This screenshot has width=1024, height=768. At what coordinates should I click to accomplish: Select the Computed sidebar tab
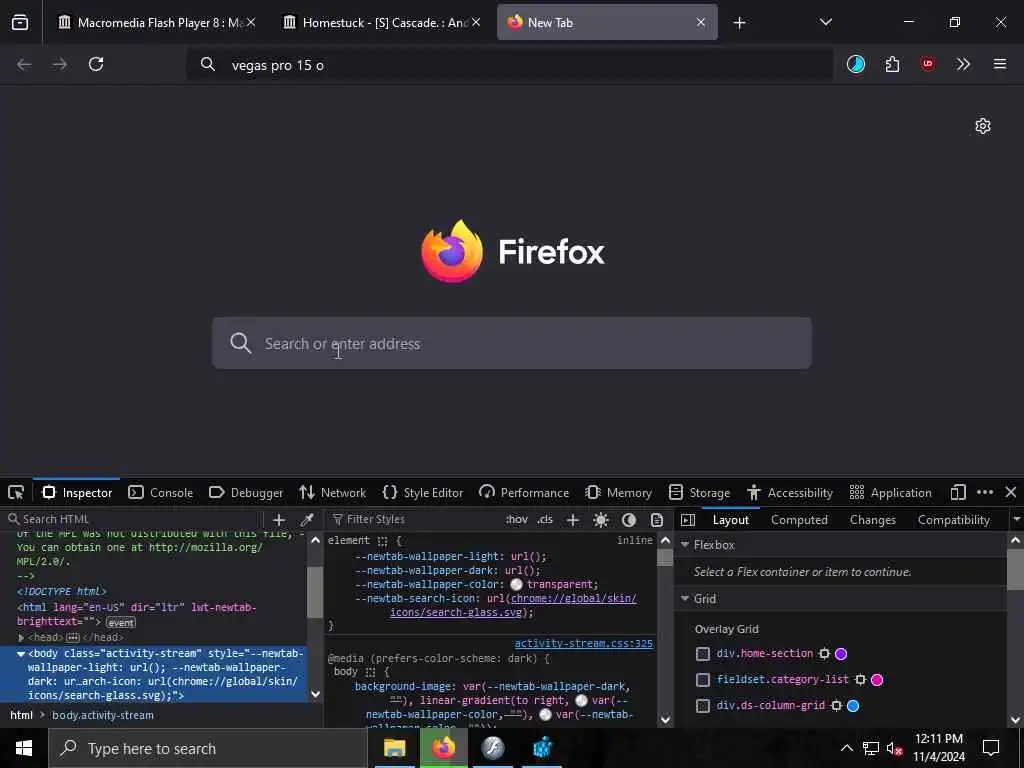[x=799, y=520]
